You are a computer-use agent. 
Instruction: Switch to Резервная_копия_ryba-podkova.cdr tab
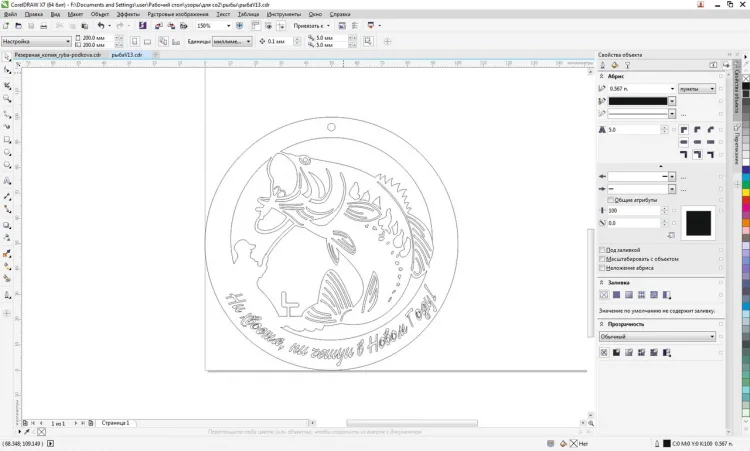57,55
